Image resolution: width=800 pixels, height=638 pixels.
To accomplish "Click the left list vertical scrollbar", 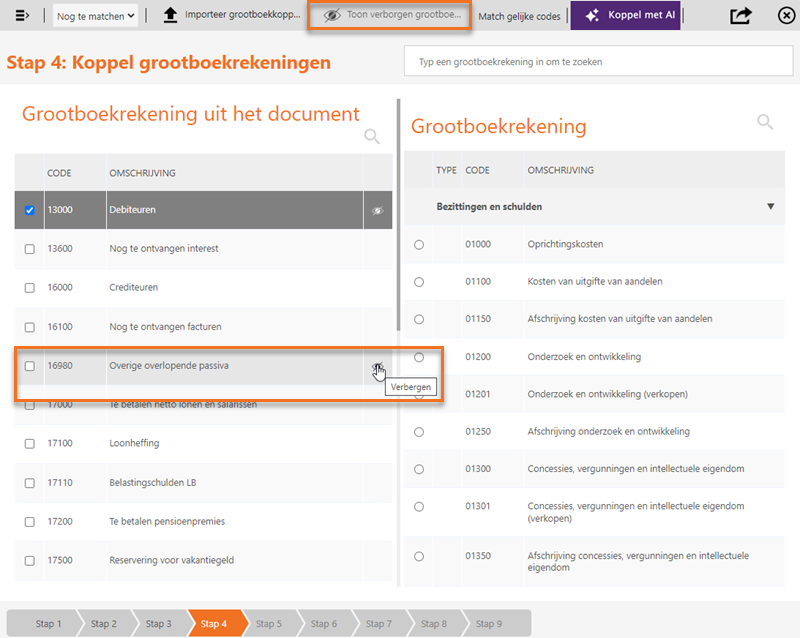I will [x=398, y=214].
